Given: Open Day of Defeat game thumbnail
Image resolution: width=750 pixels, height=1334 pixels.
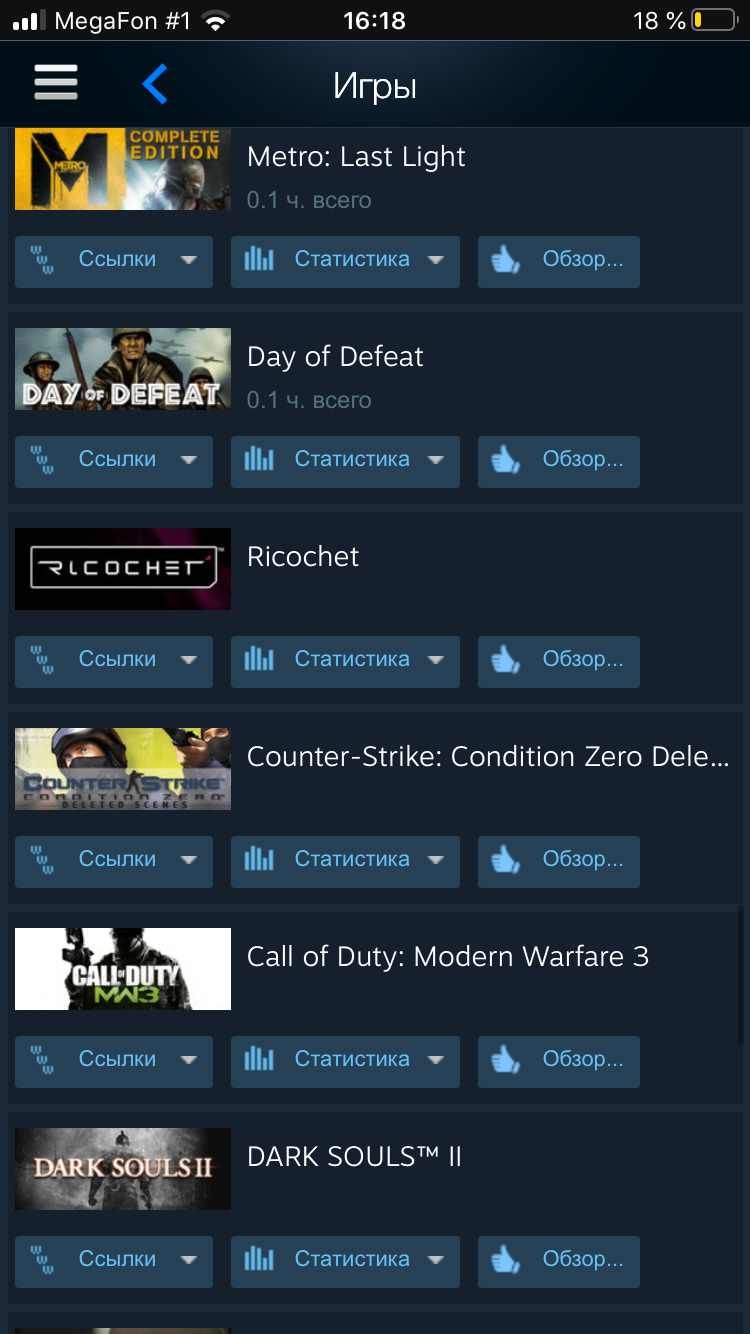Looking at the screenshot, I should click(123, 369).
